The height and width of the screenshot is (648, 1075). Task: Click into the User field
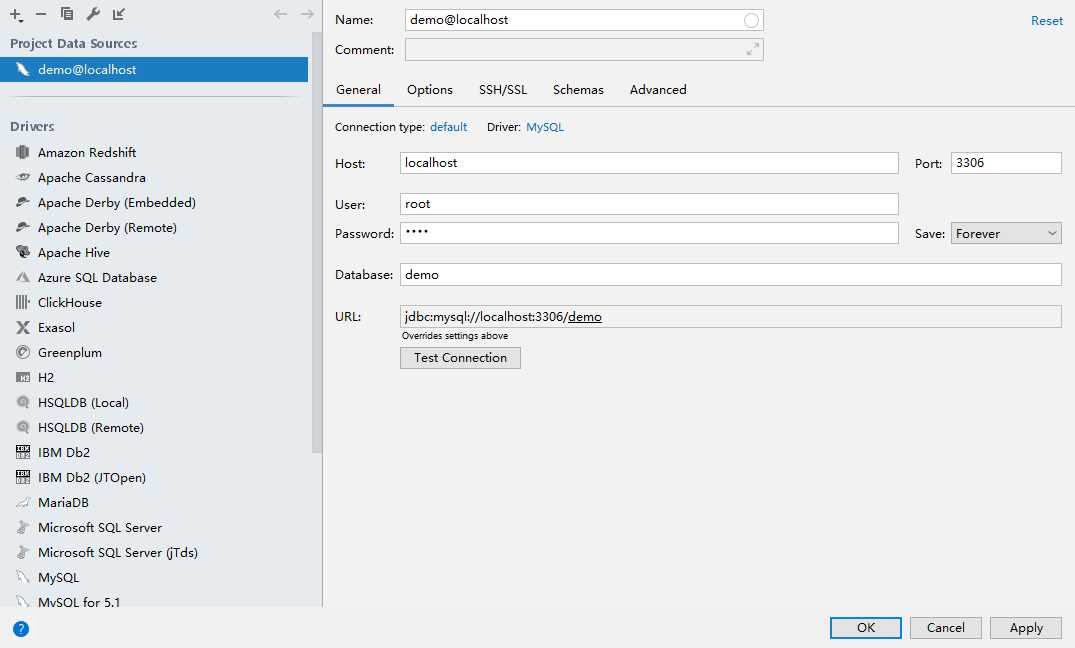click(x=649, y=204)
